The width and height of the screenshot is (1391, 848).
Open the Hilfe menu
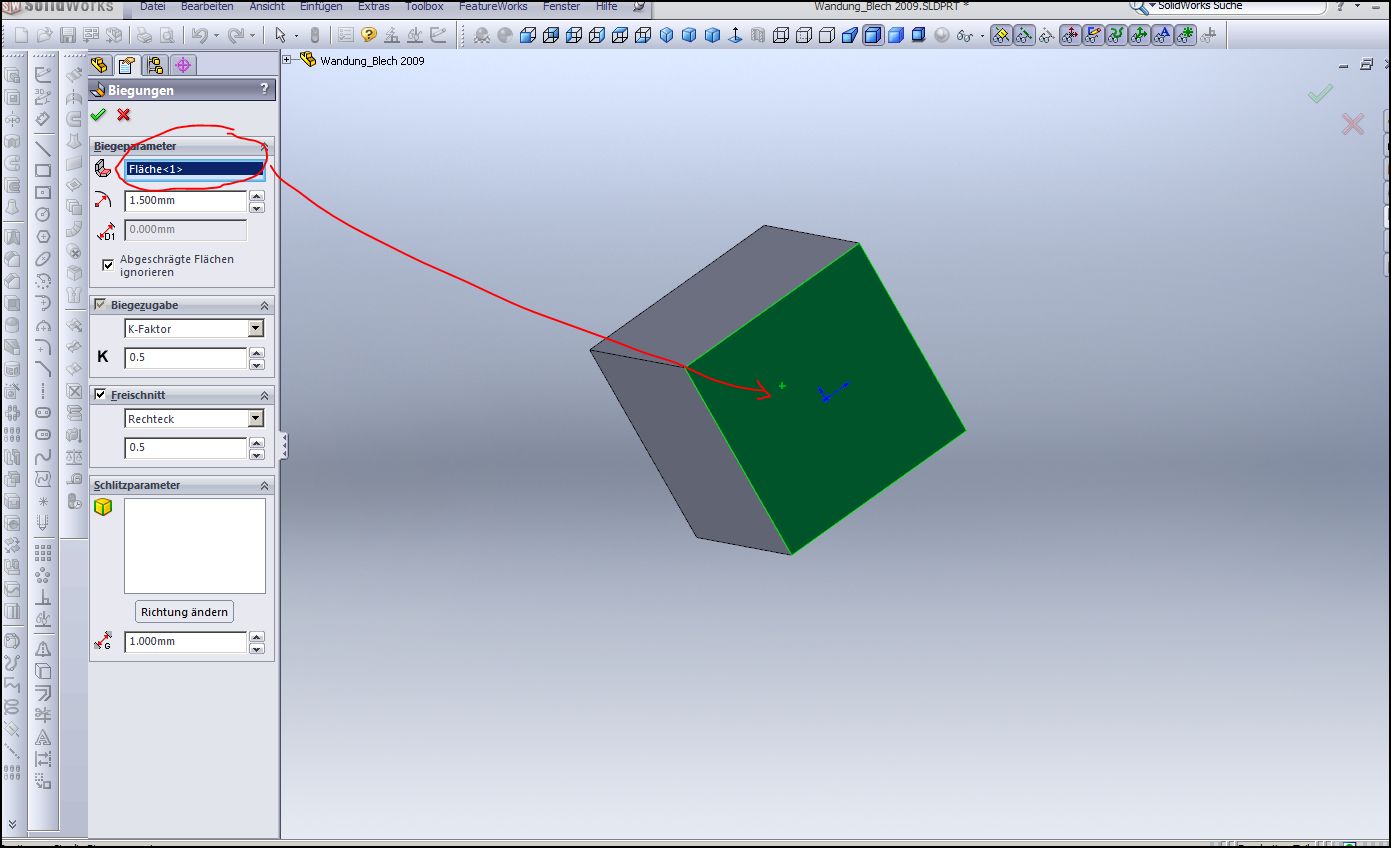pos(607,6)
